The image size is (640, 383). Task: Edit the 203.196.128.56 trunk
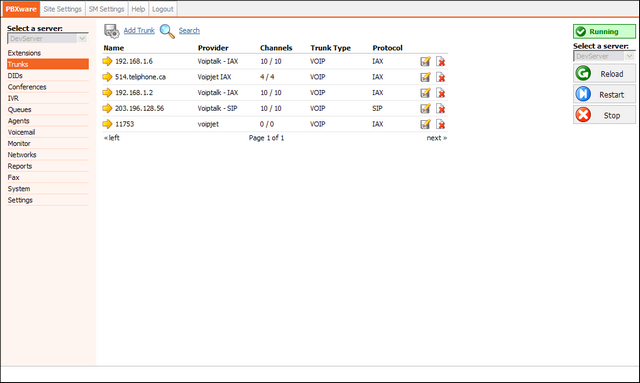[x=425, y=108]
